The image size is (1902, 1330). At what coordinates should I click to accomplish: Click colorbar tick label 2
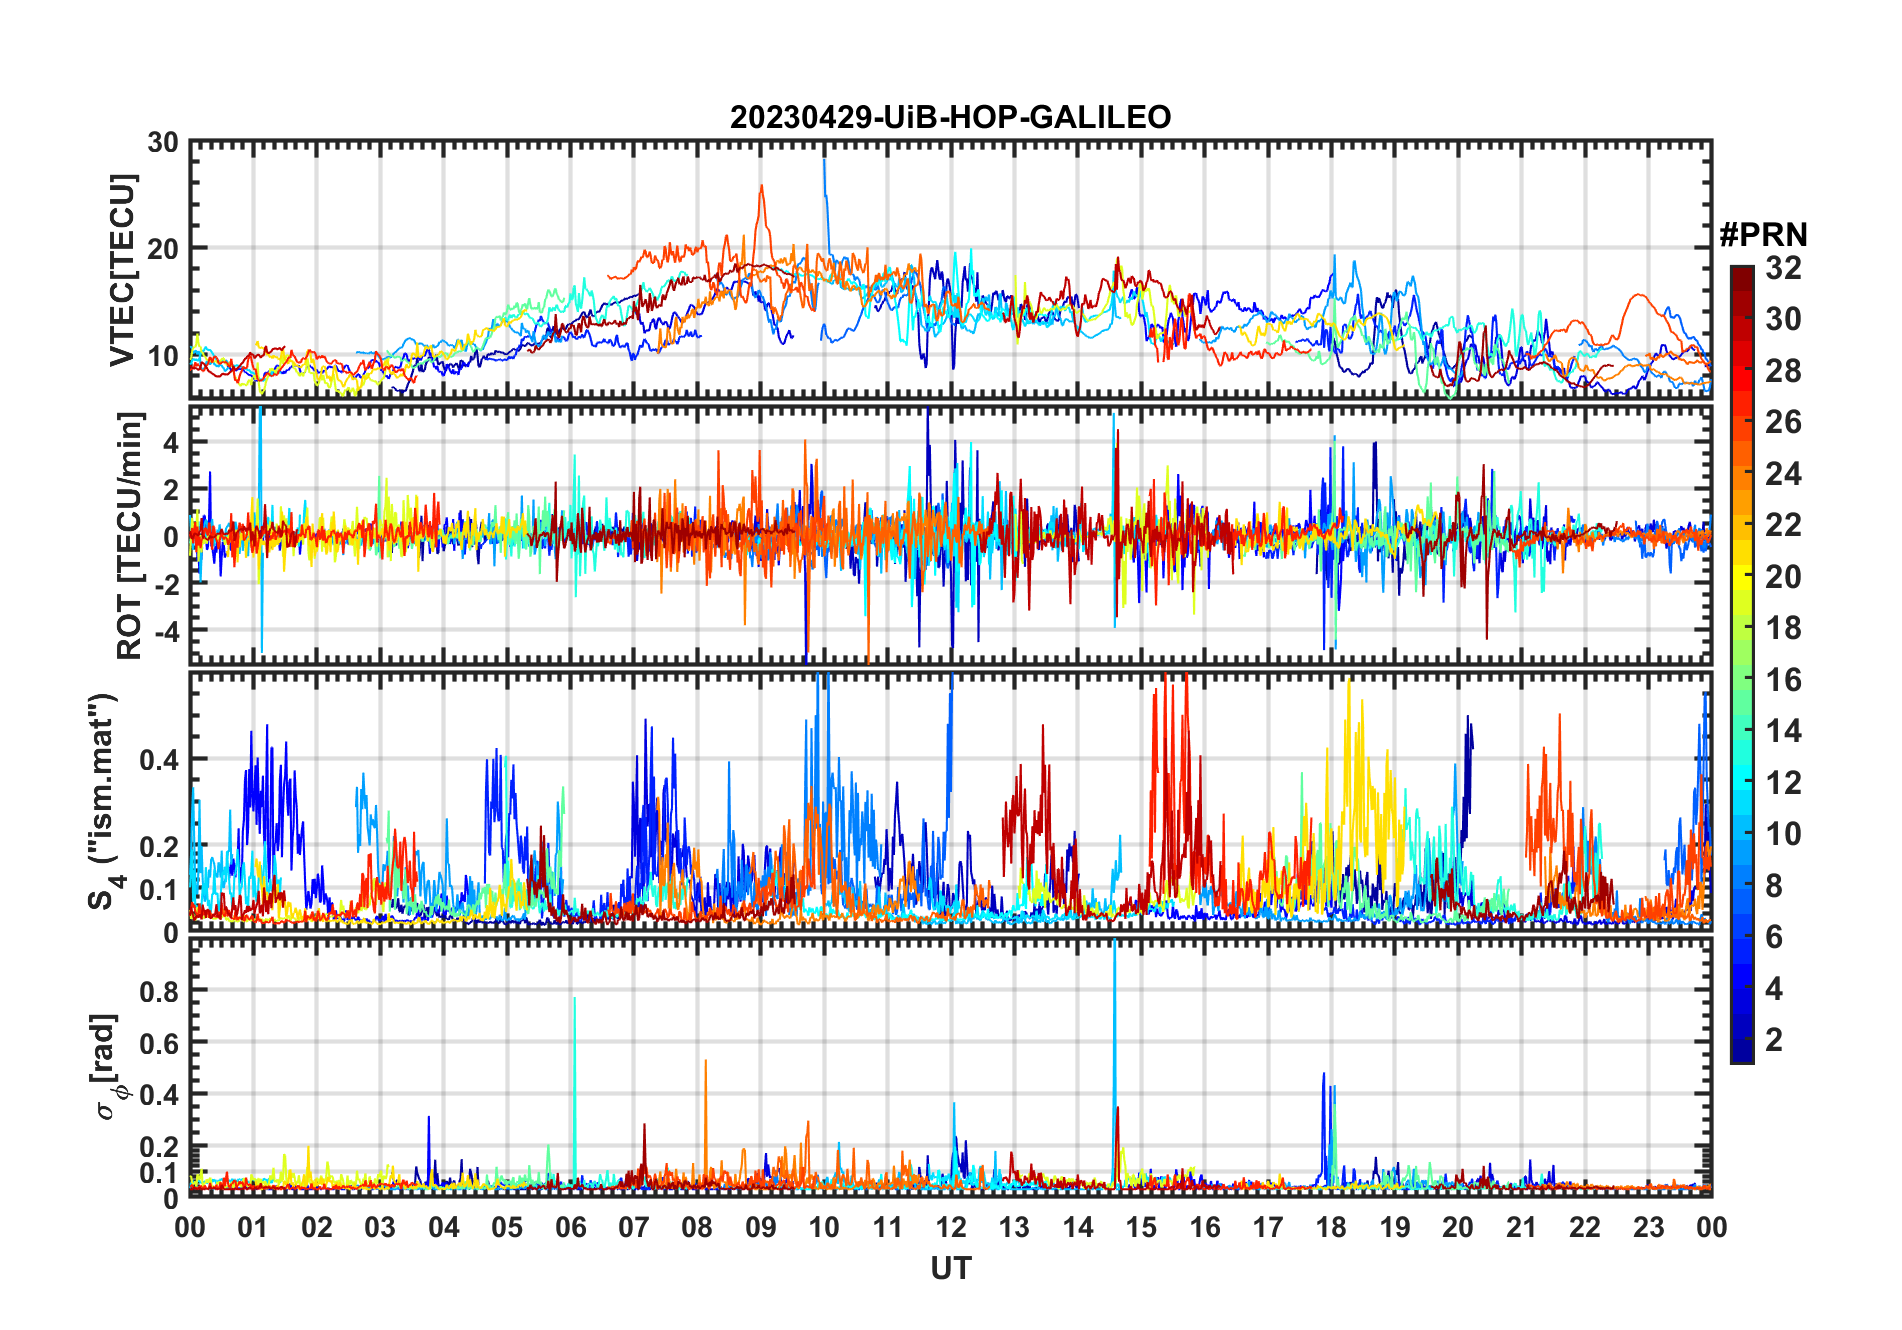(x=1774, y=1040)
